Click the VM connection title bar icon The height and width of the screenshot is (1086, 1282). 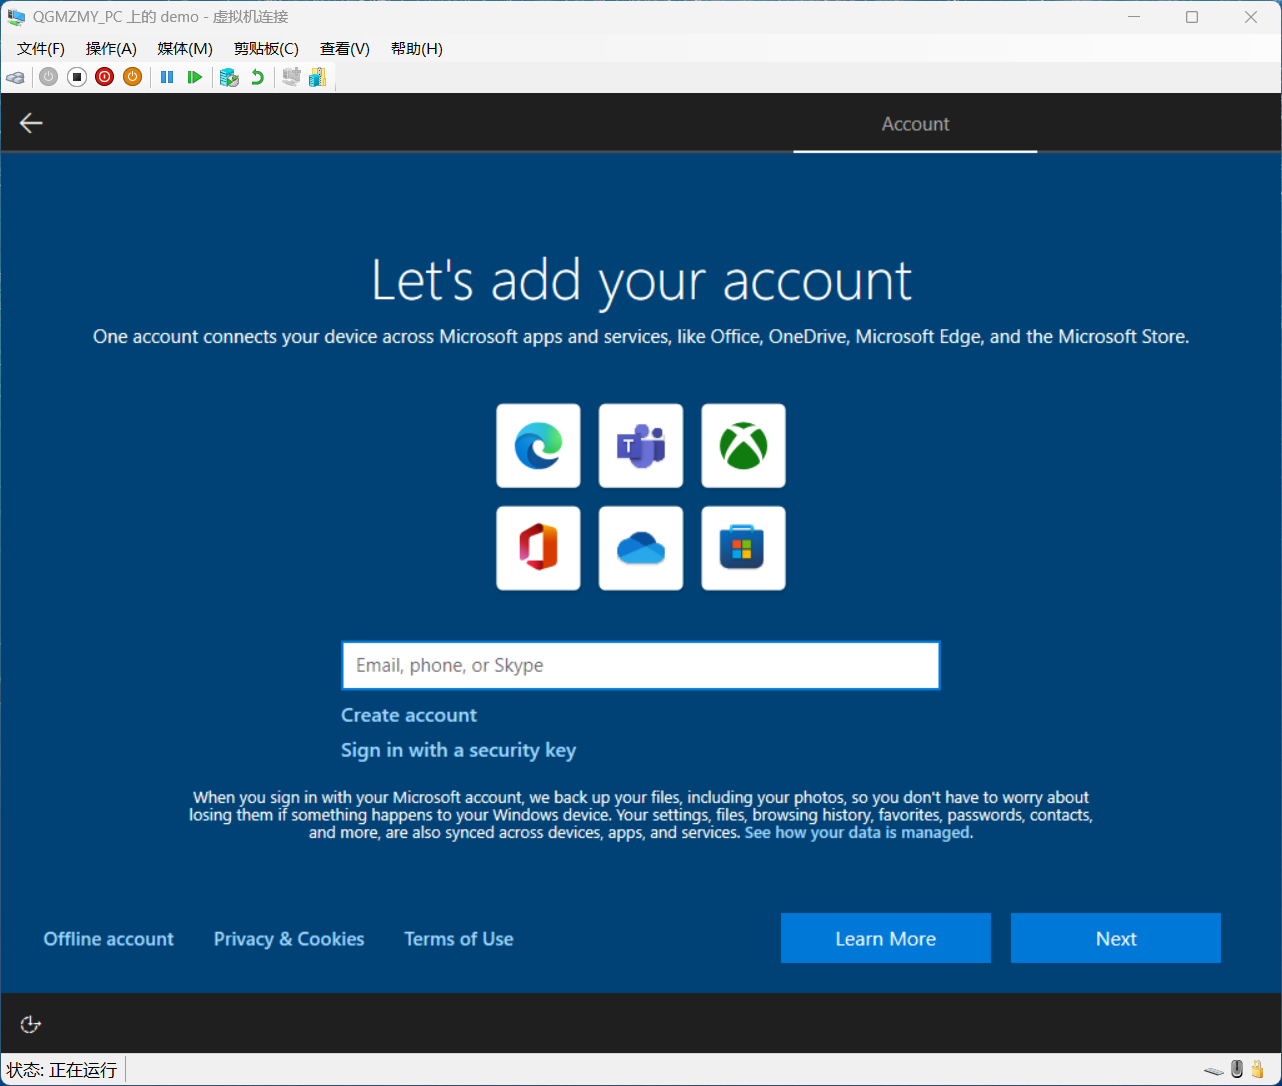tap(16, 17)
